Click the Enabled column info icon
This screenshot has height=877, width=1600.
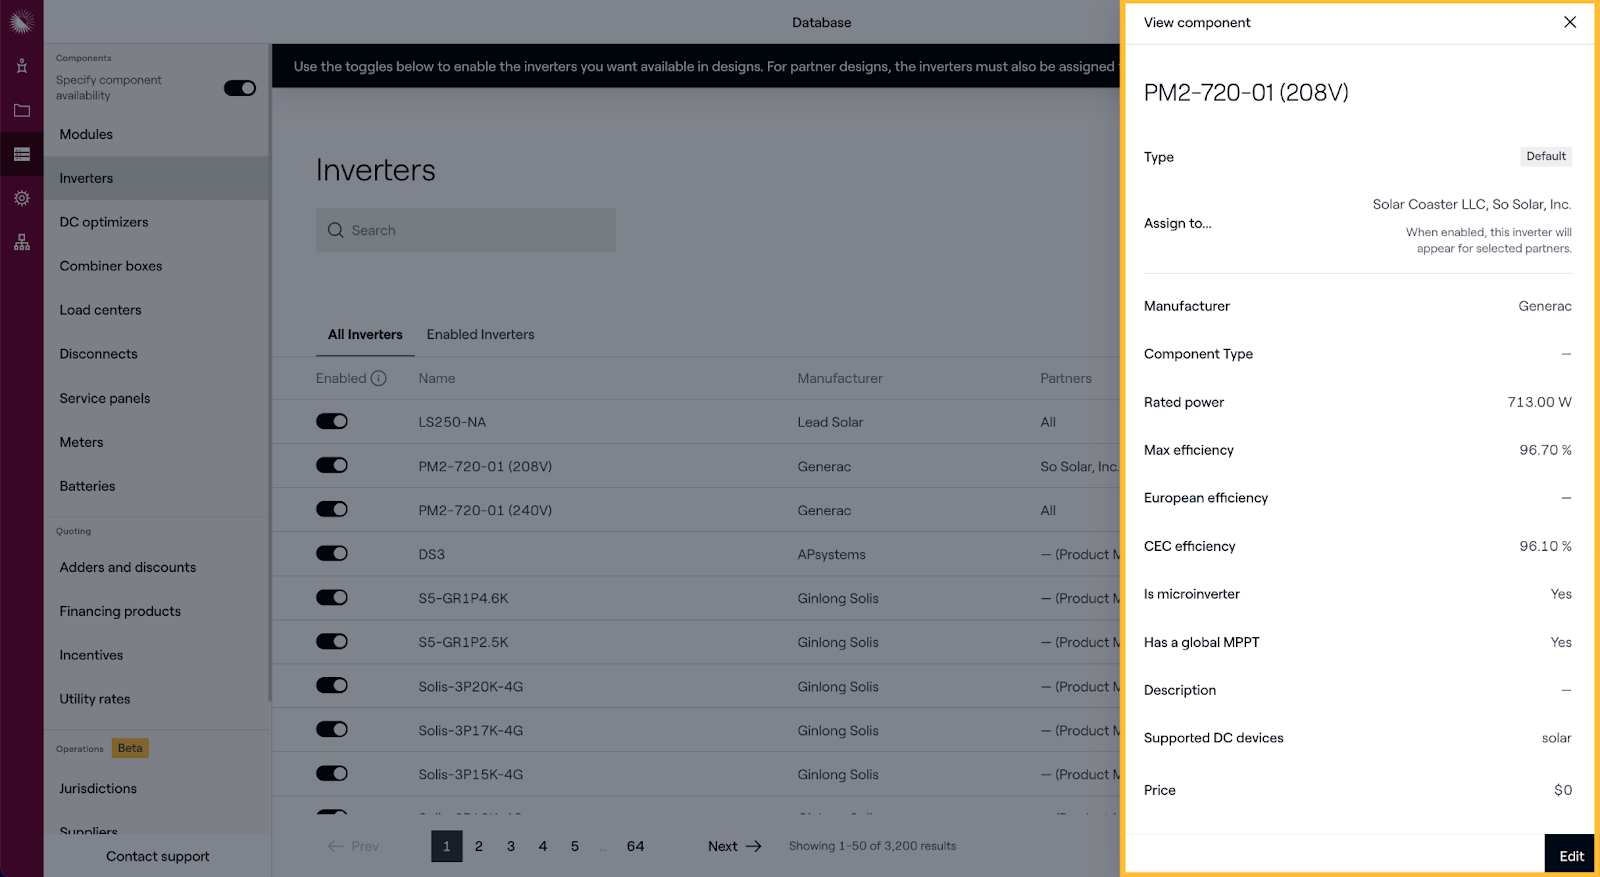click(x=378, y=378)
